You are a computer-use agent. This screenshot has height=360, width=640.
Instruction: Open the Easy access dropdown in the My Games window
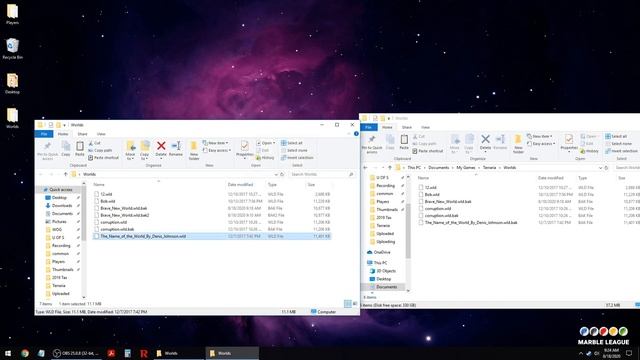(541, 144)
